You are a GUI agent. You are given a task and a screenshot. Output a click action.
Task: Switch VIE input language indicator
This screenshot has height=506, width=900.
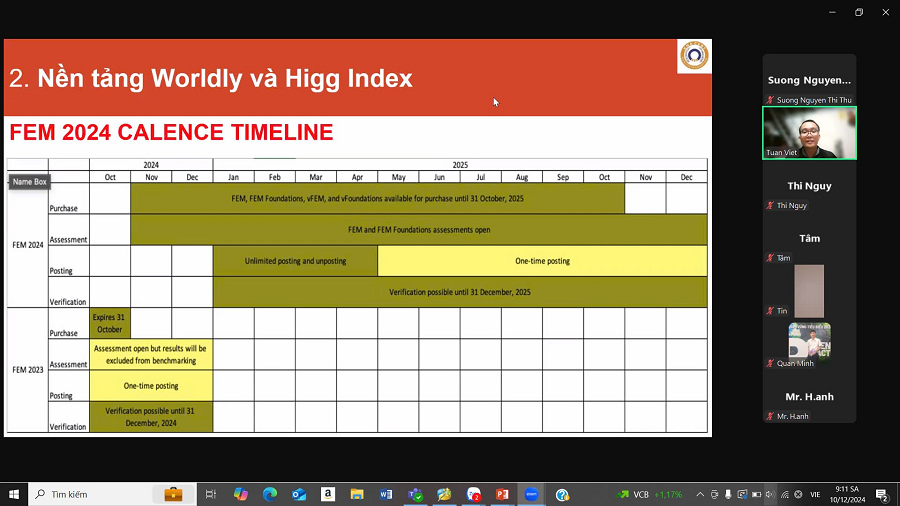coord(815,494)
